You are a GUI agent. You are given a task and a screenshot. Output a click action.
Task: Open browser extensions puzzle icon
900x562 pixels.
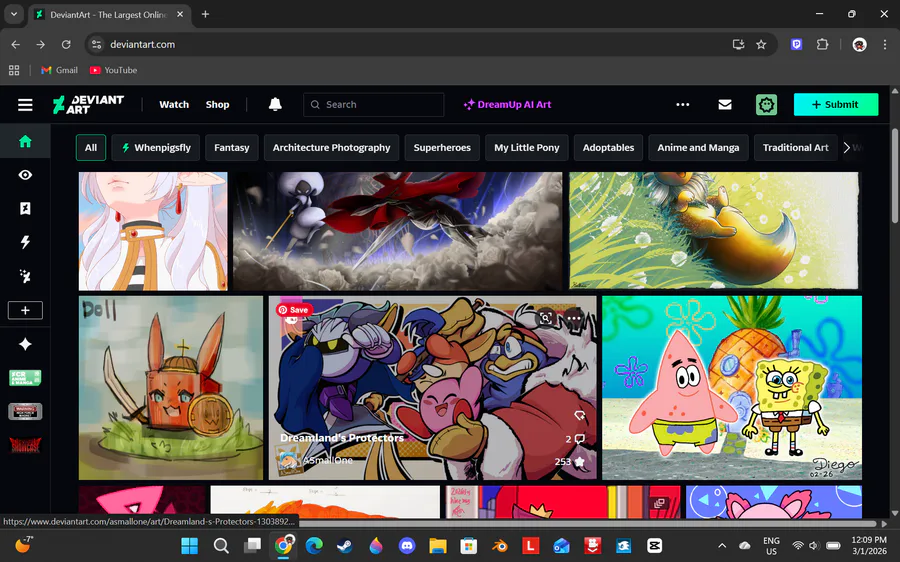[823, 44]
